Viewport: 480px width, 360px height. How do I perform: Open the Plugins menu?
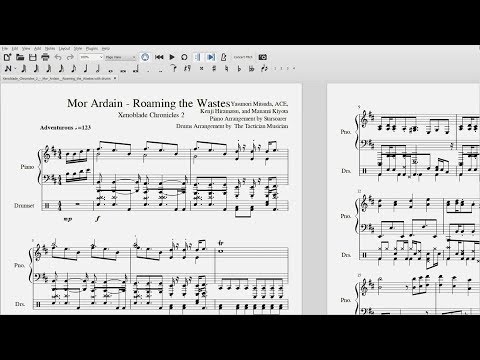(92, 49)
